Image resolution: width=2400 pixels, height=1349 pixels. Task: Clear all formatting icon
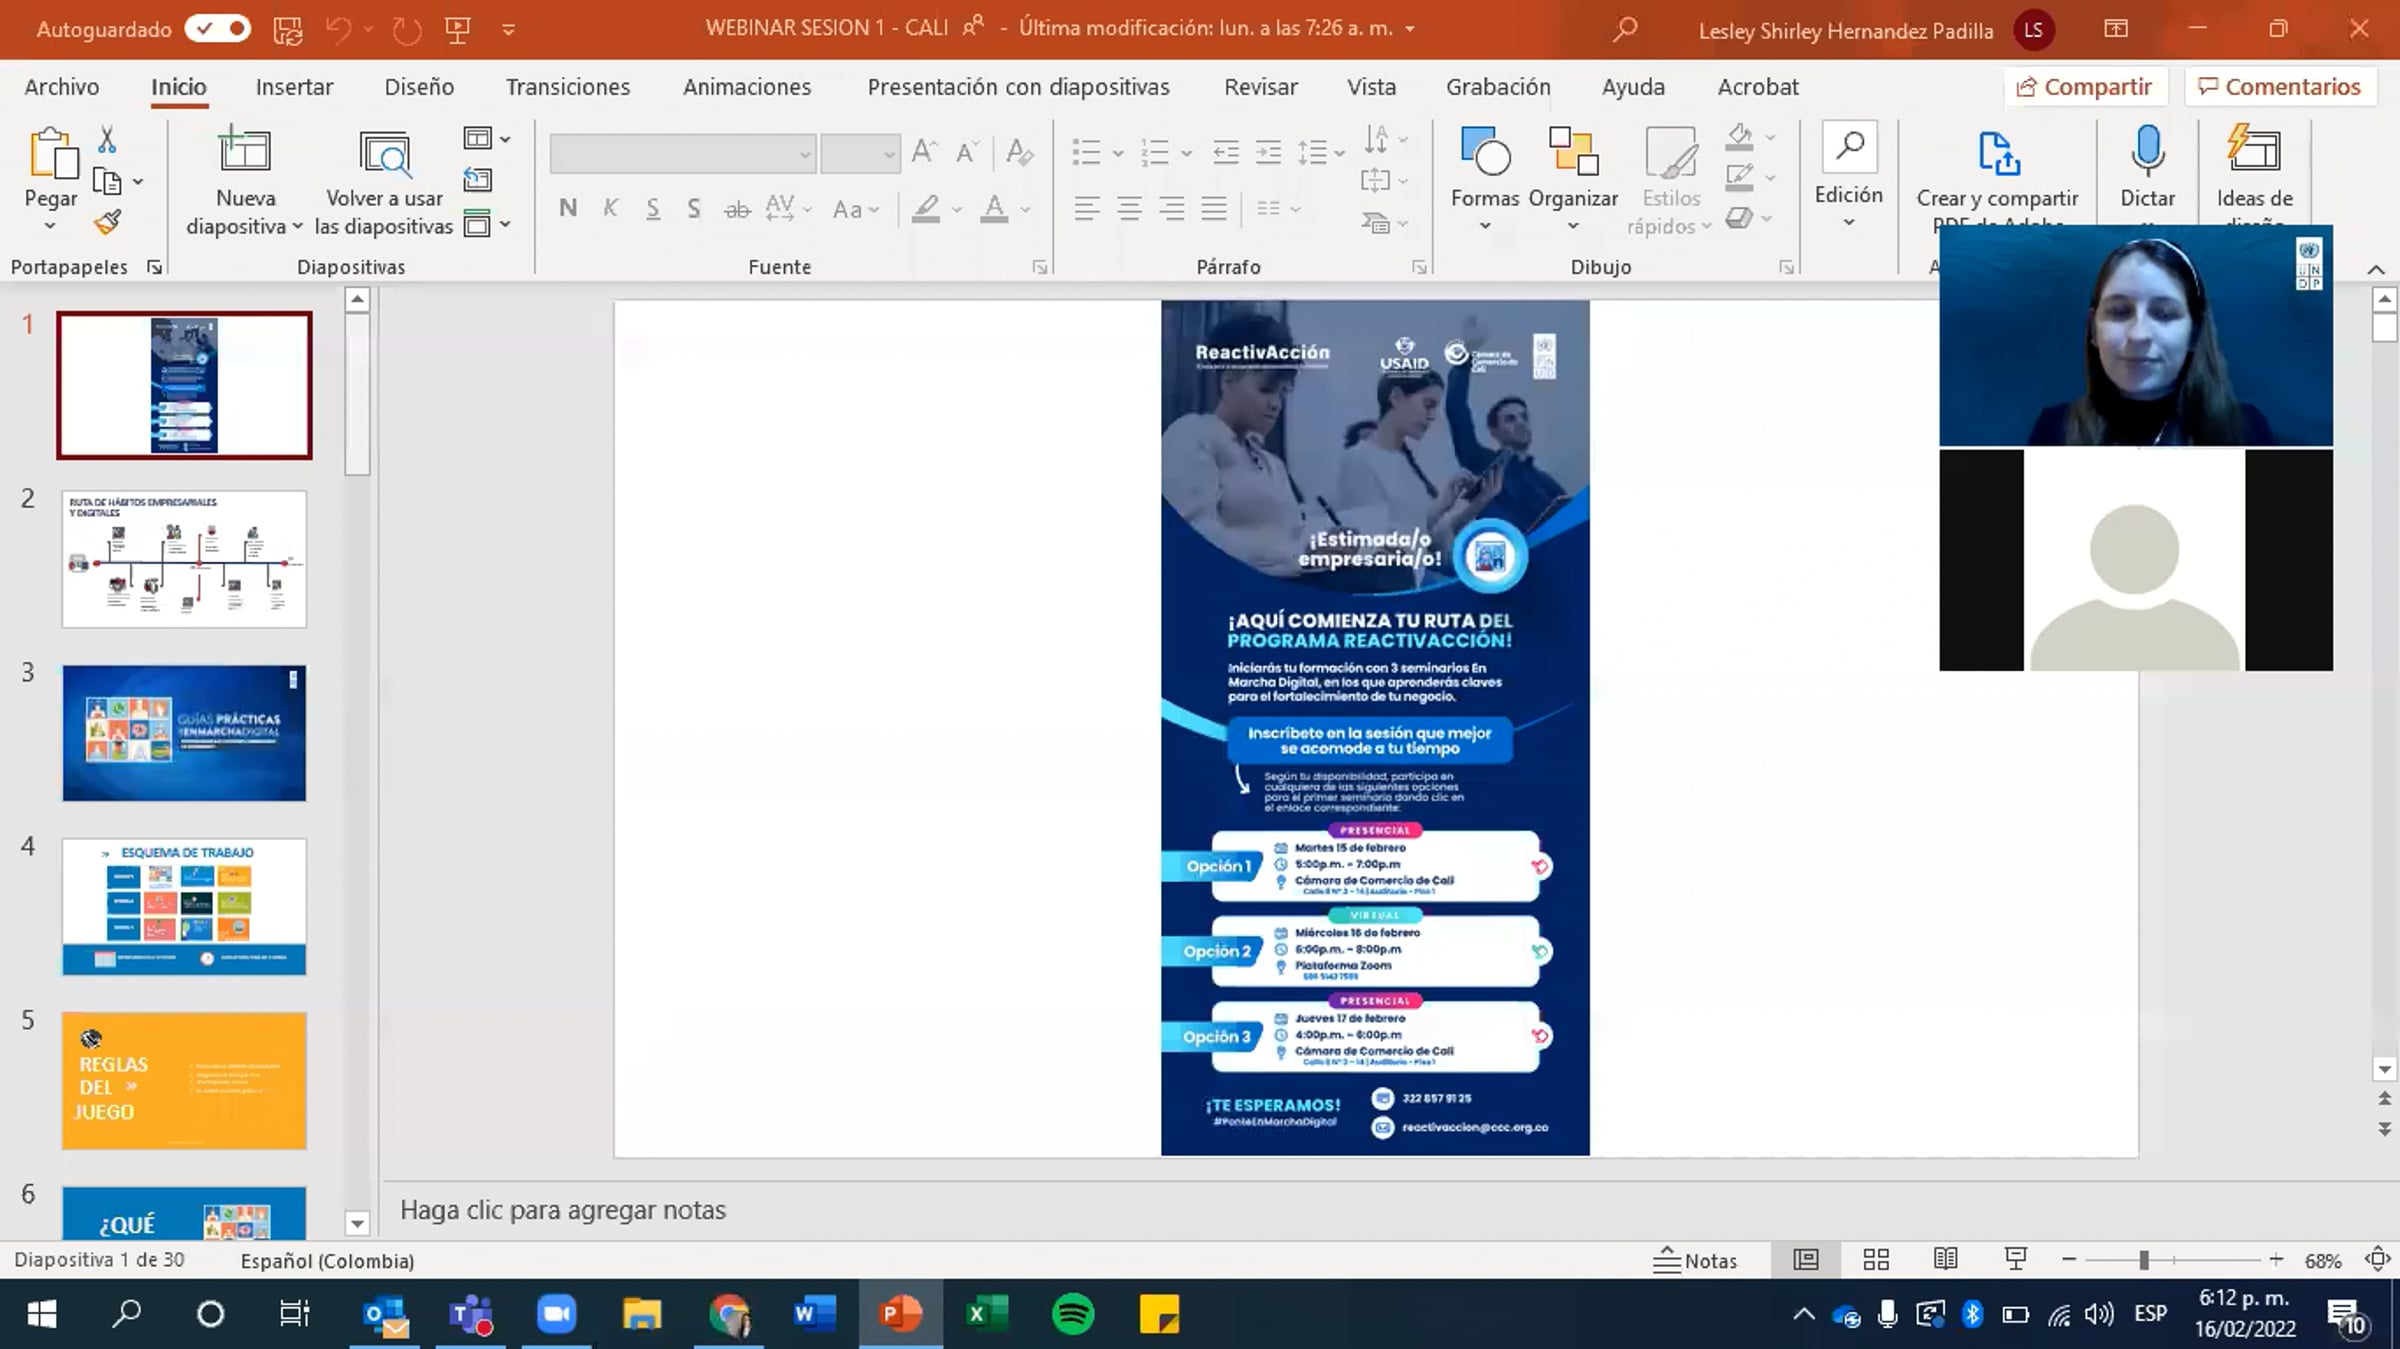pyautogui.click(x=1019, y=152)
